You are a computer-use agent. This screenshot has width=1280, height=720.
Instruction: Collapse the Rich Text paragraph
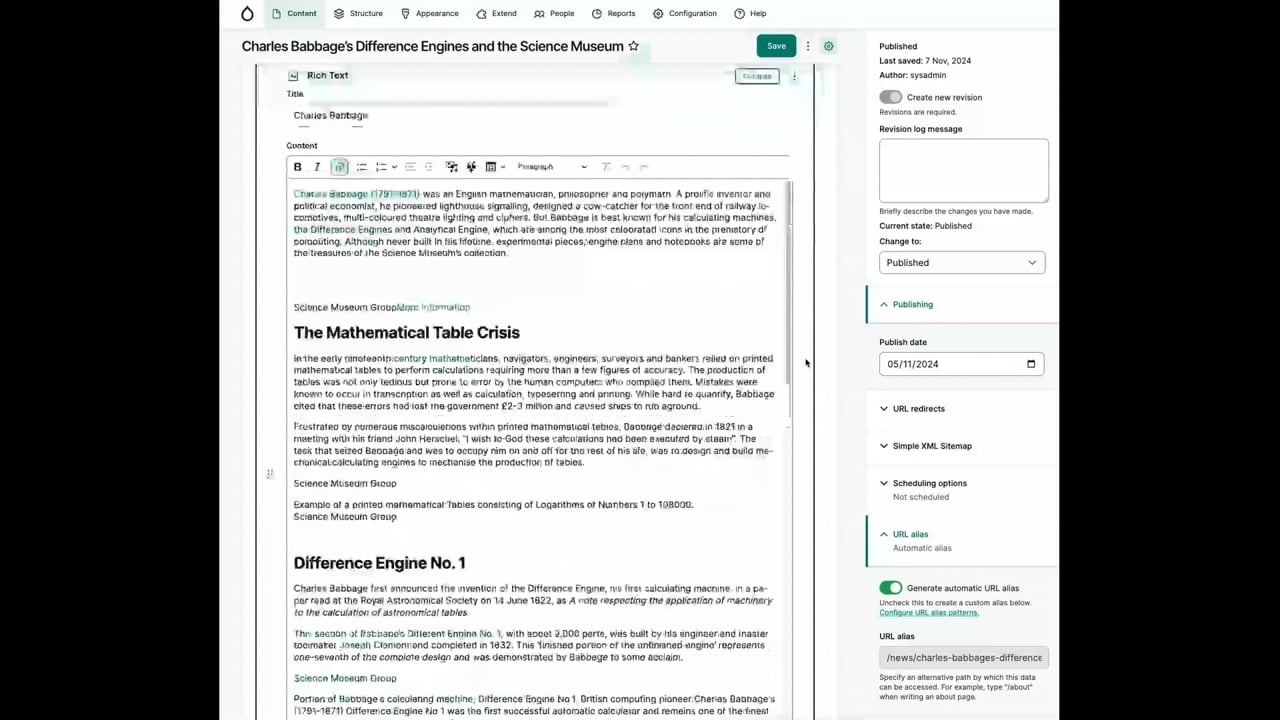tap(757, 76)
